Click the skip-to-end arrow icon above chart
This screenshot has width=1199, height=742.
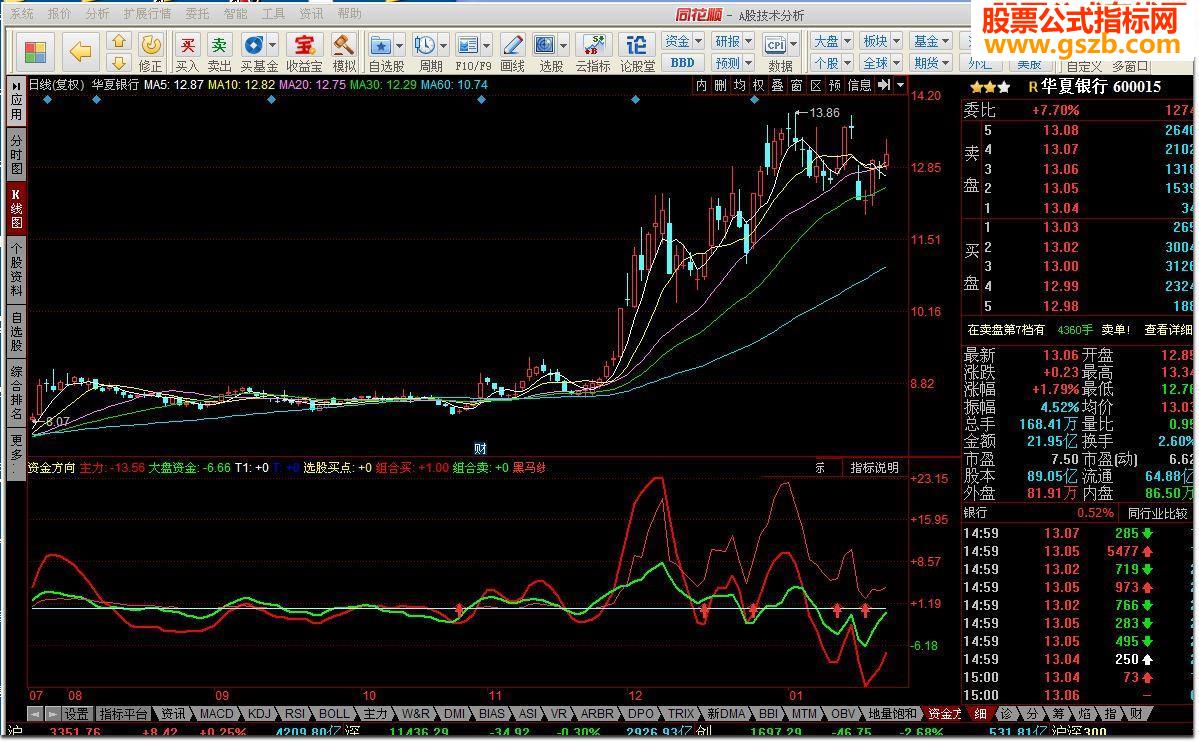(x=884, y=85)
